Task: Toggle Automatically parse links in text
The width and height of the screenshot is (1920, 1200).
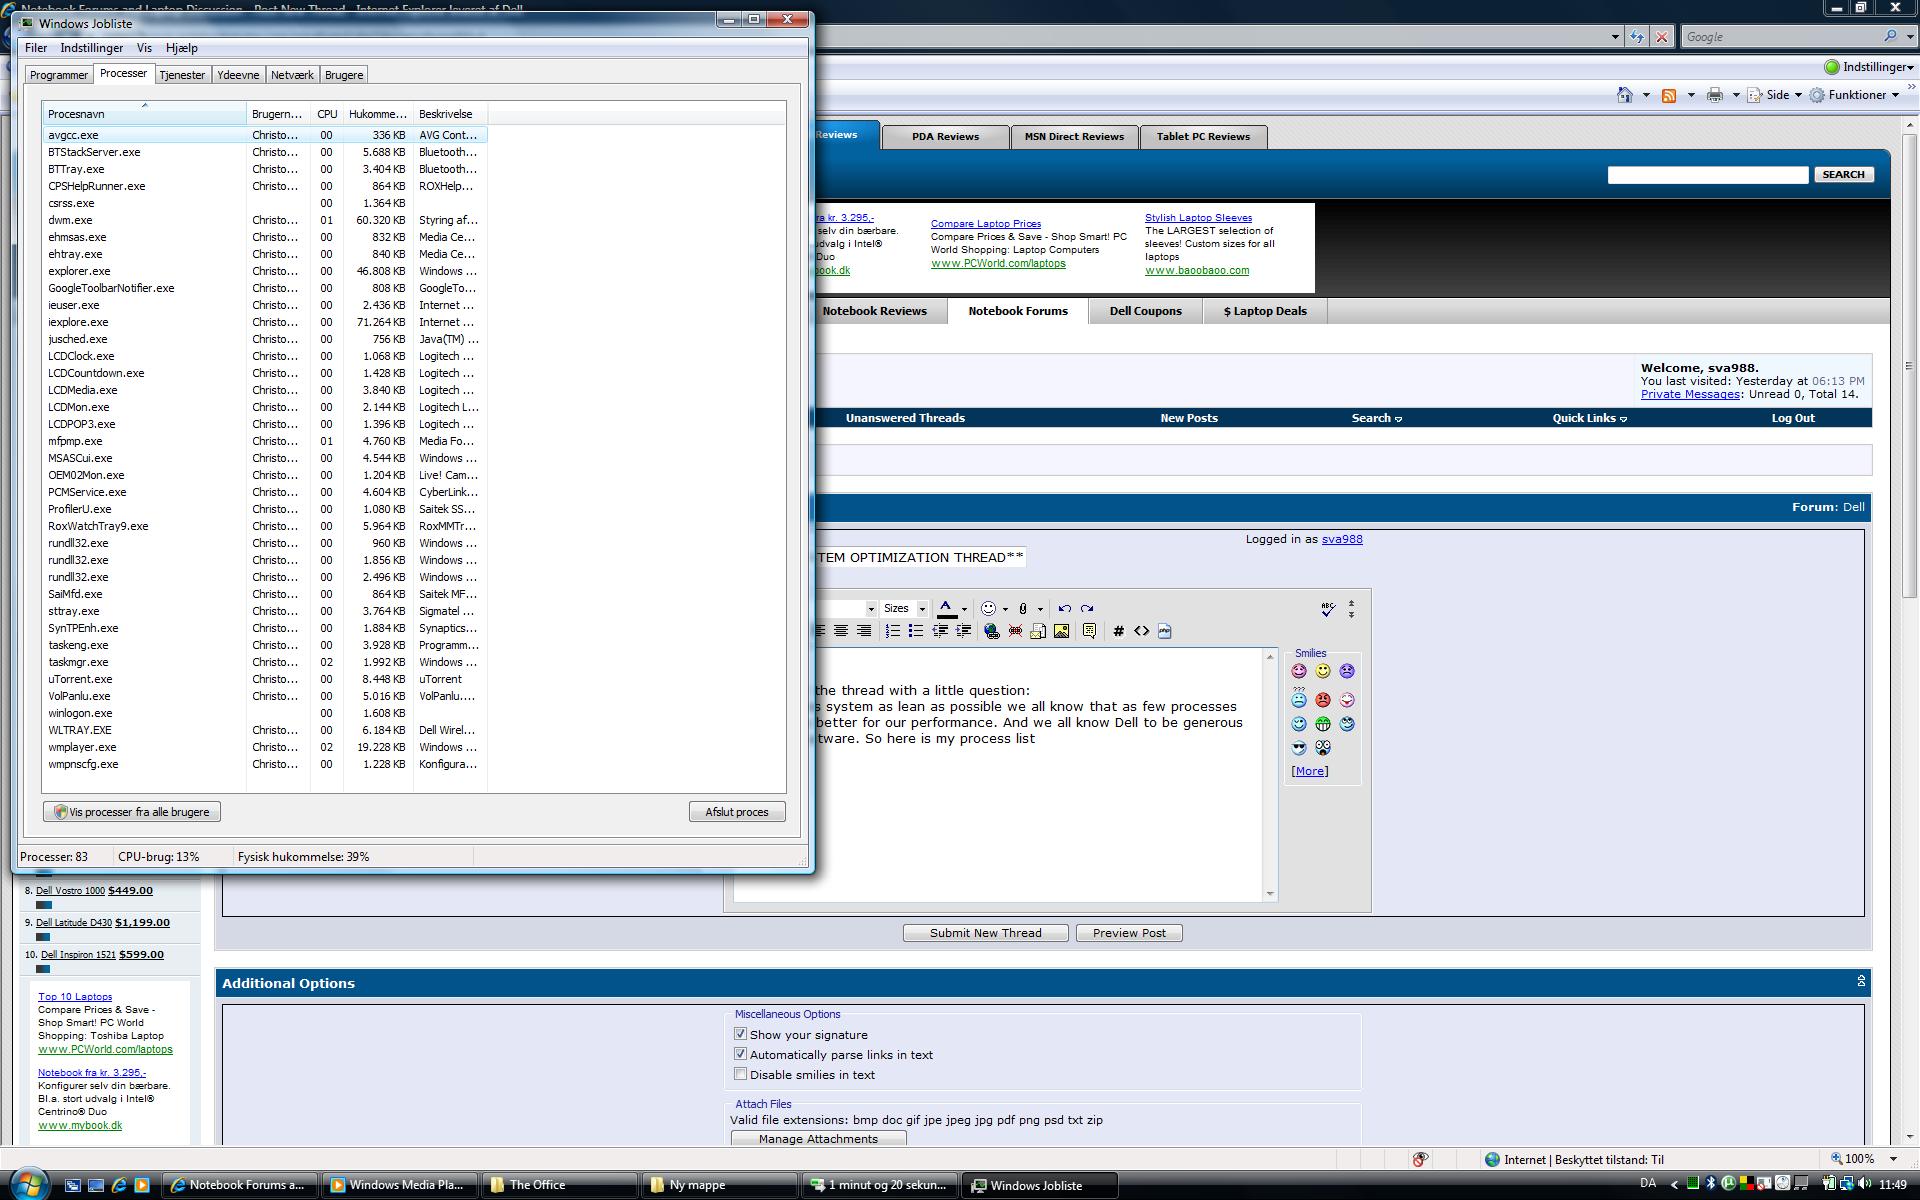Action: click(x=740, y=1054)
